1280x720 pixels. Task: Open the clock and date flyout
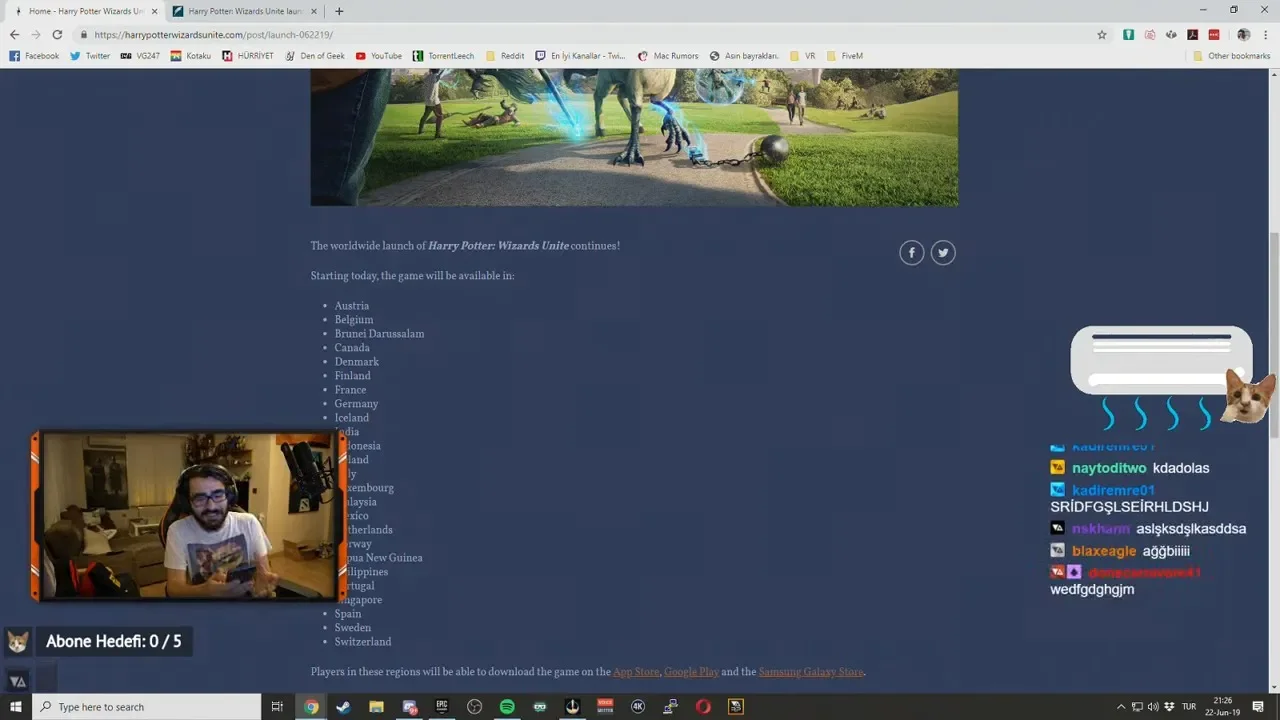coord(1222,707)
